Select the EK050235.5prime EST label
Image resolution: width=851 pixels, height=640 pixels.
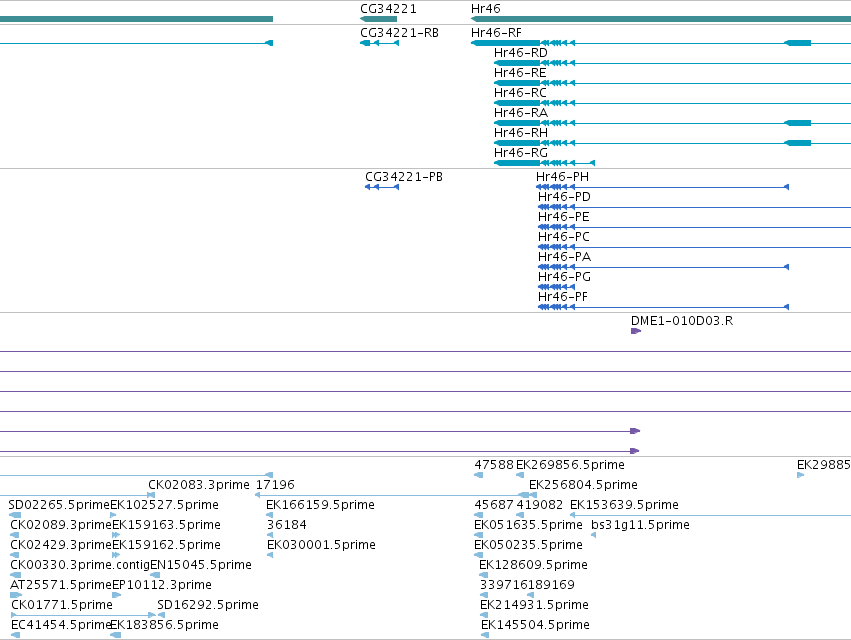[528, 545]
